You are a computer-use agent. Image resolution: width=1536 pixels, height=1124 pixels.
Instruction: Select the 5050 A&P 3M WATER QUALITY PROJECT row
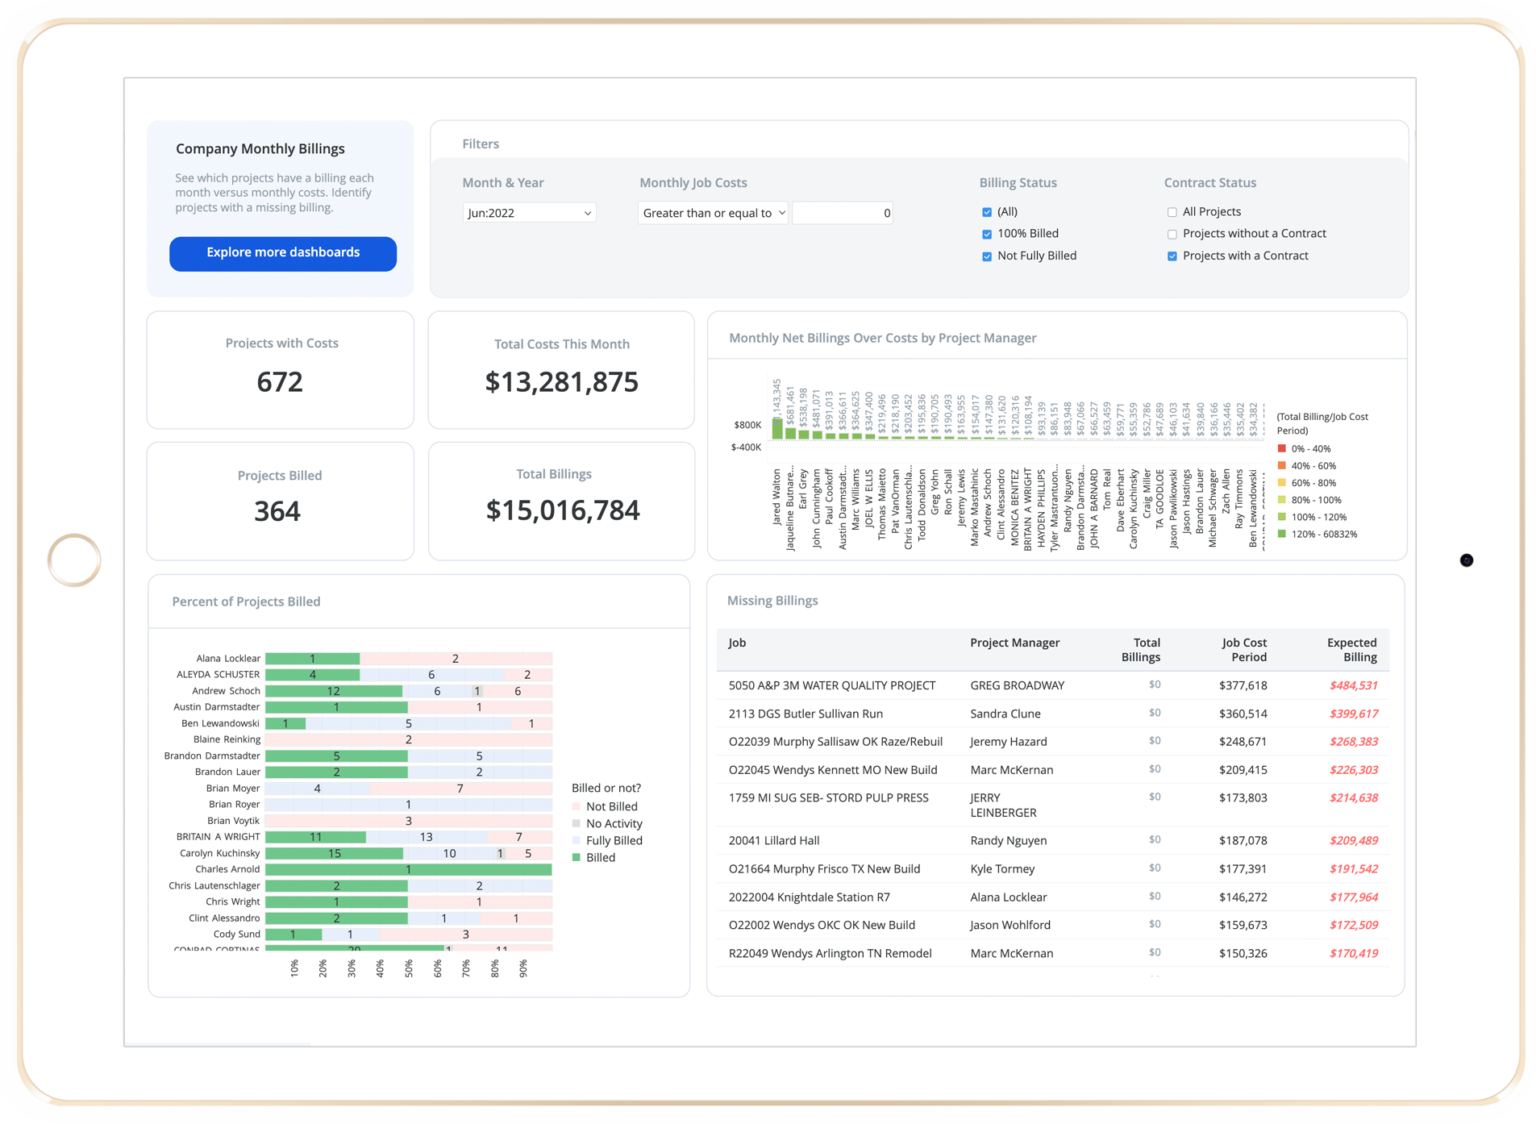[832, 685]
